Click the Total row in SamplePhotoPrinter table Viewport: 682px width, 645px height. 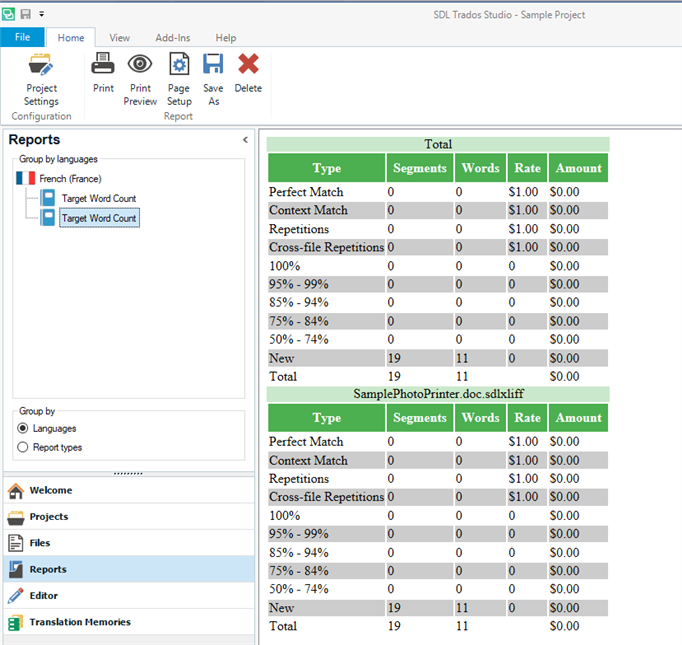pyautogui.click(x=438, y=626)
